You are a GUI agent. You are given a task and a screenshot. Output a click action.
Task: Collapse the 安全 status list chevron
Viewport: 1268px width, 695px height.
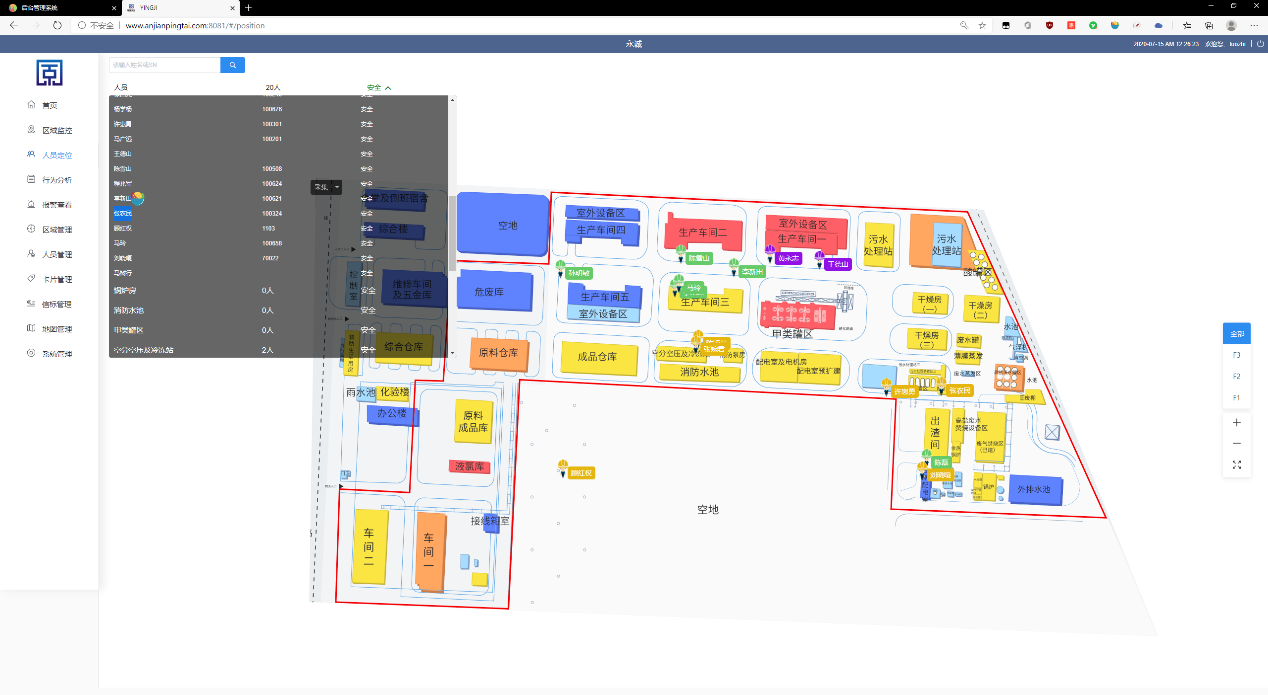[x=388, y=88]
